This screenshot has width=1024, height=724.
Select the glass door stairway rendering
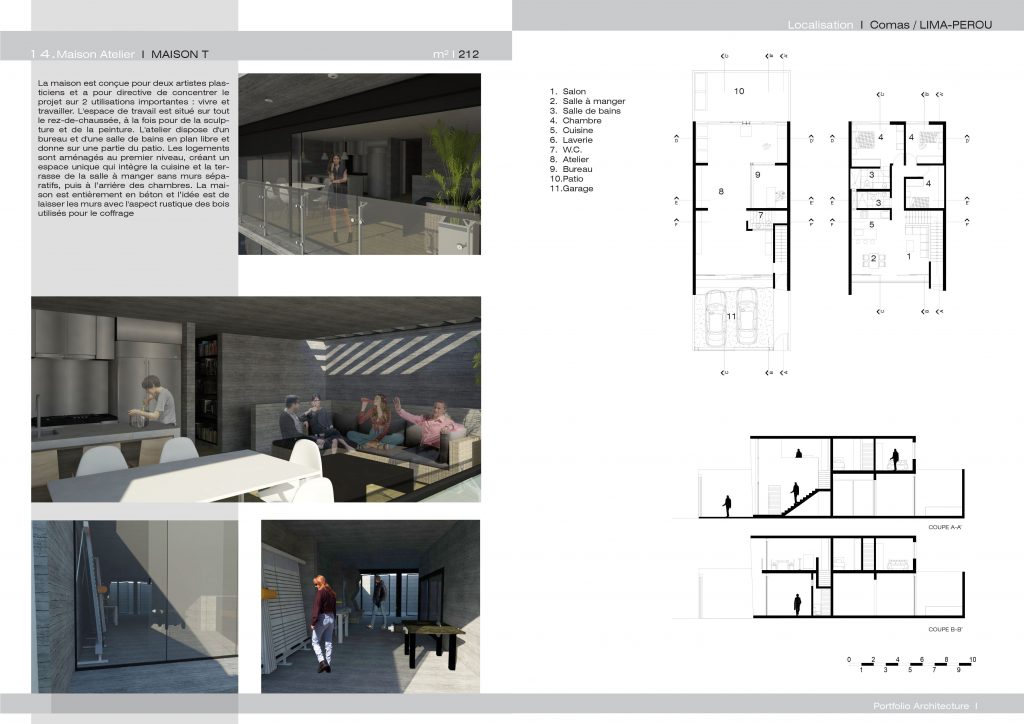coord(134,605)
